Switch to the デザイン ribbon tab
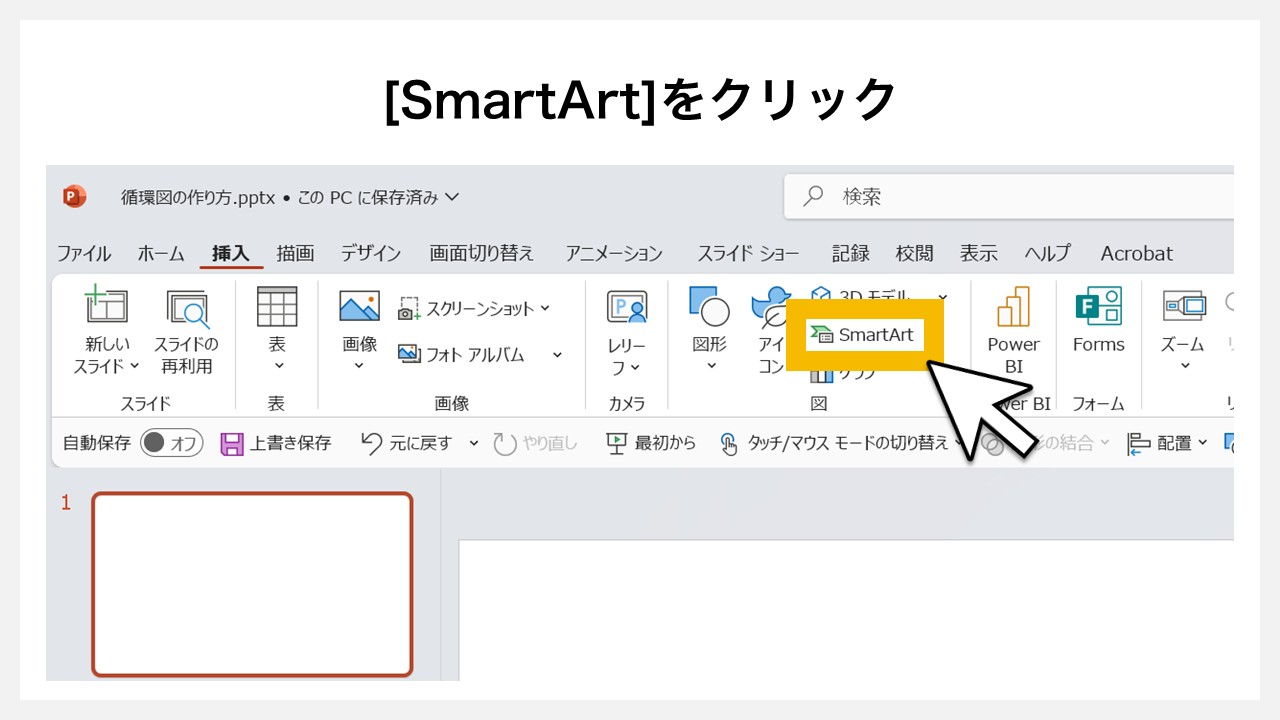This screenshot has width=1280, height=720. (x=370, y=253)
